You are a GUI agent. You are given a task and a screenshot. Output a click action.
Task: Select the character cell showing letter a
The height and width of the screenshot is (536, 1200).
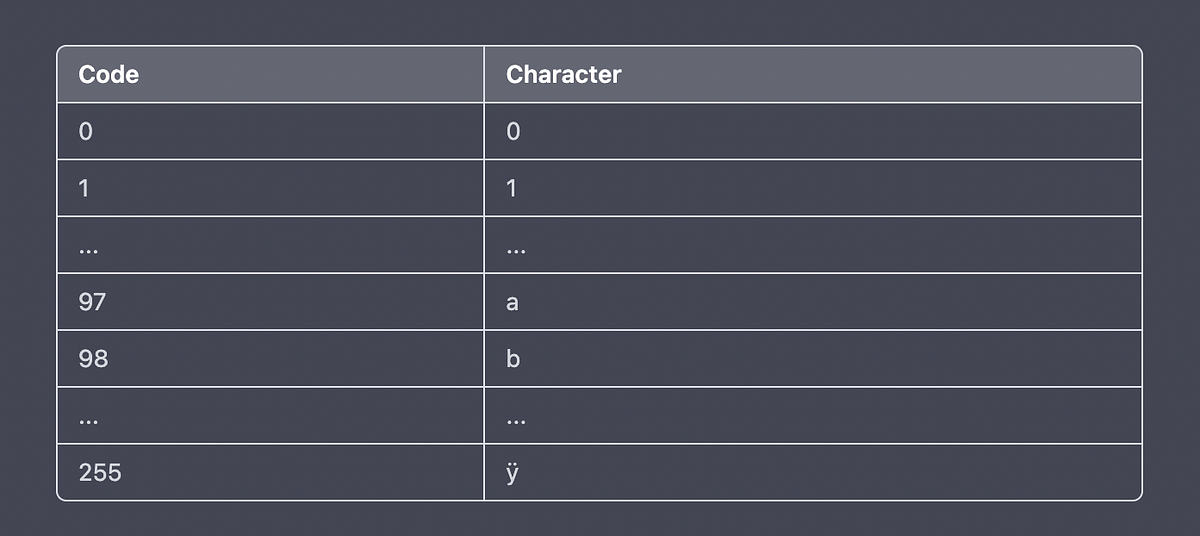512,302
